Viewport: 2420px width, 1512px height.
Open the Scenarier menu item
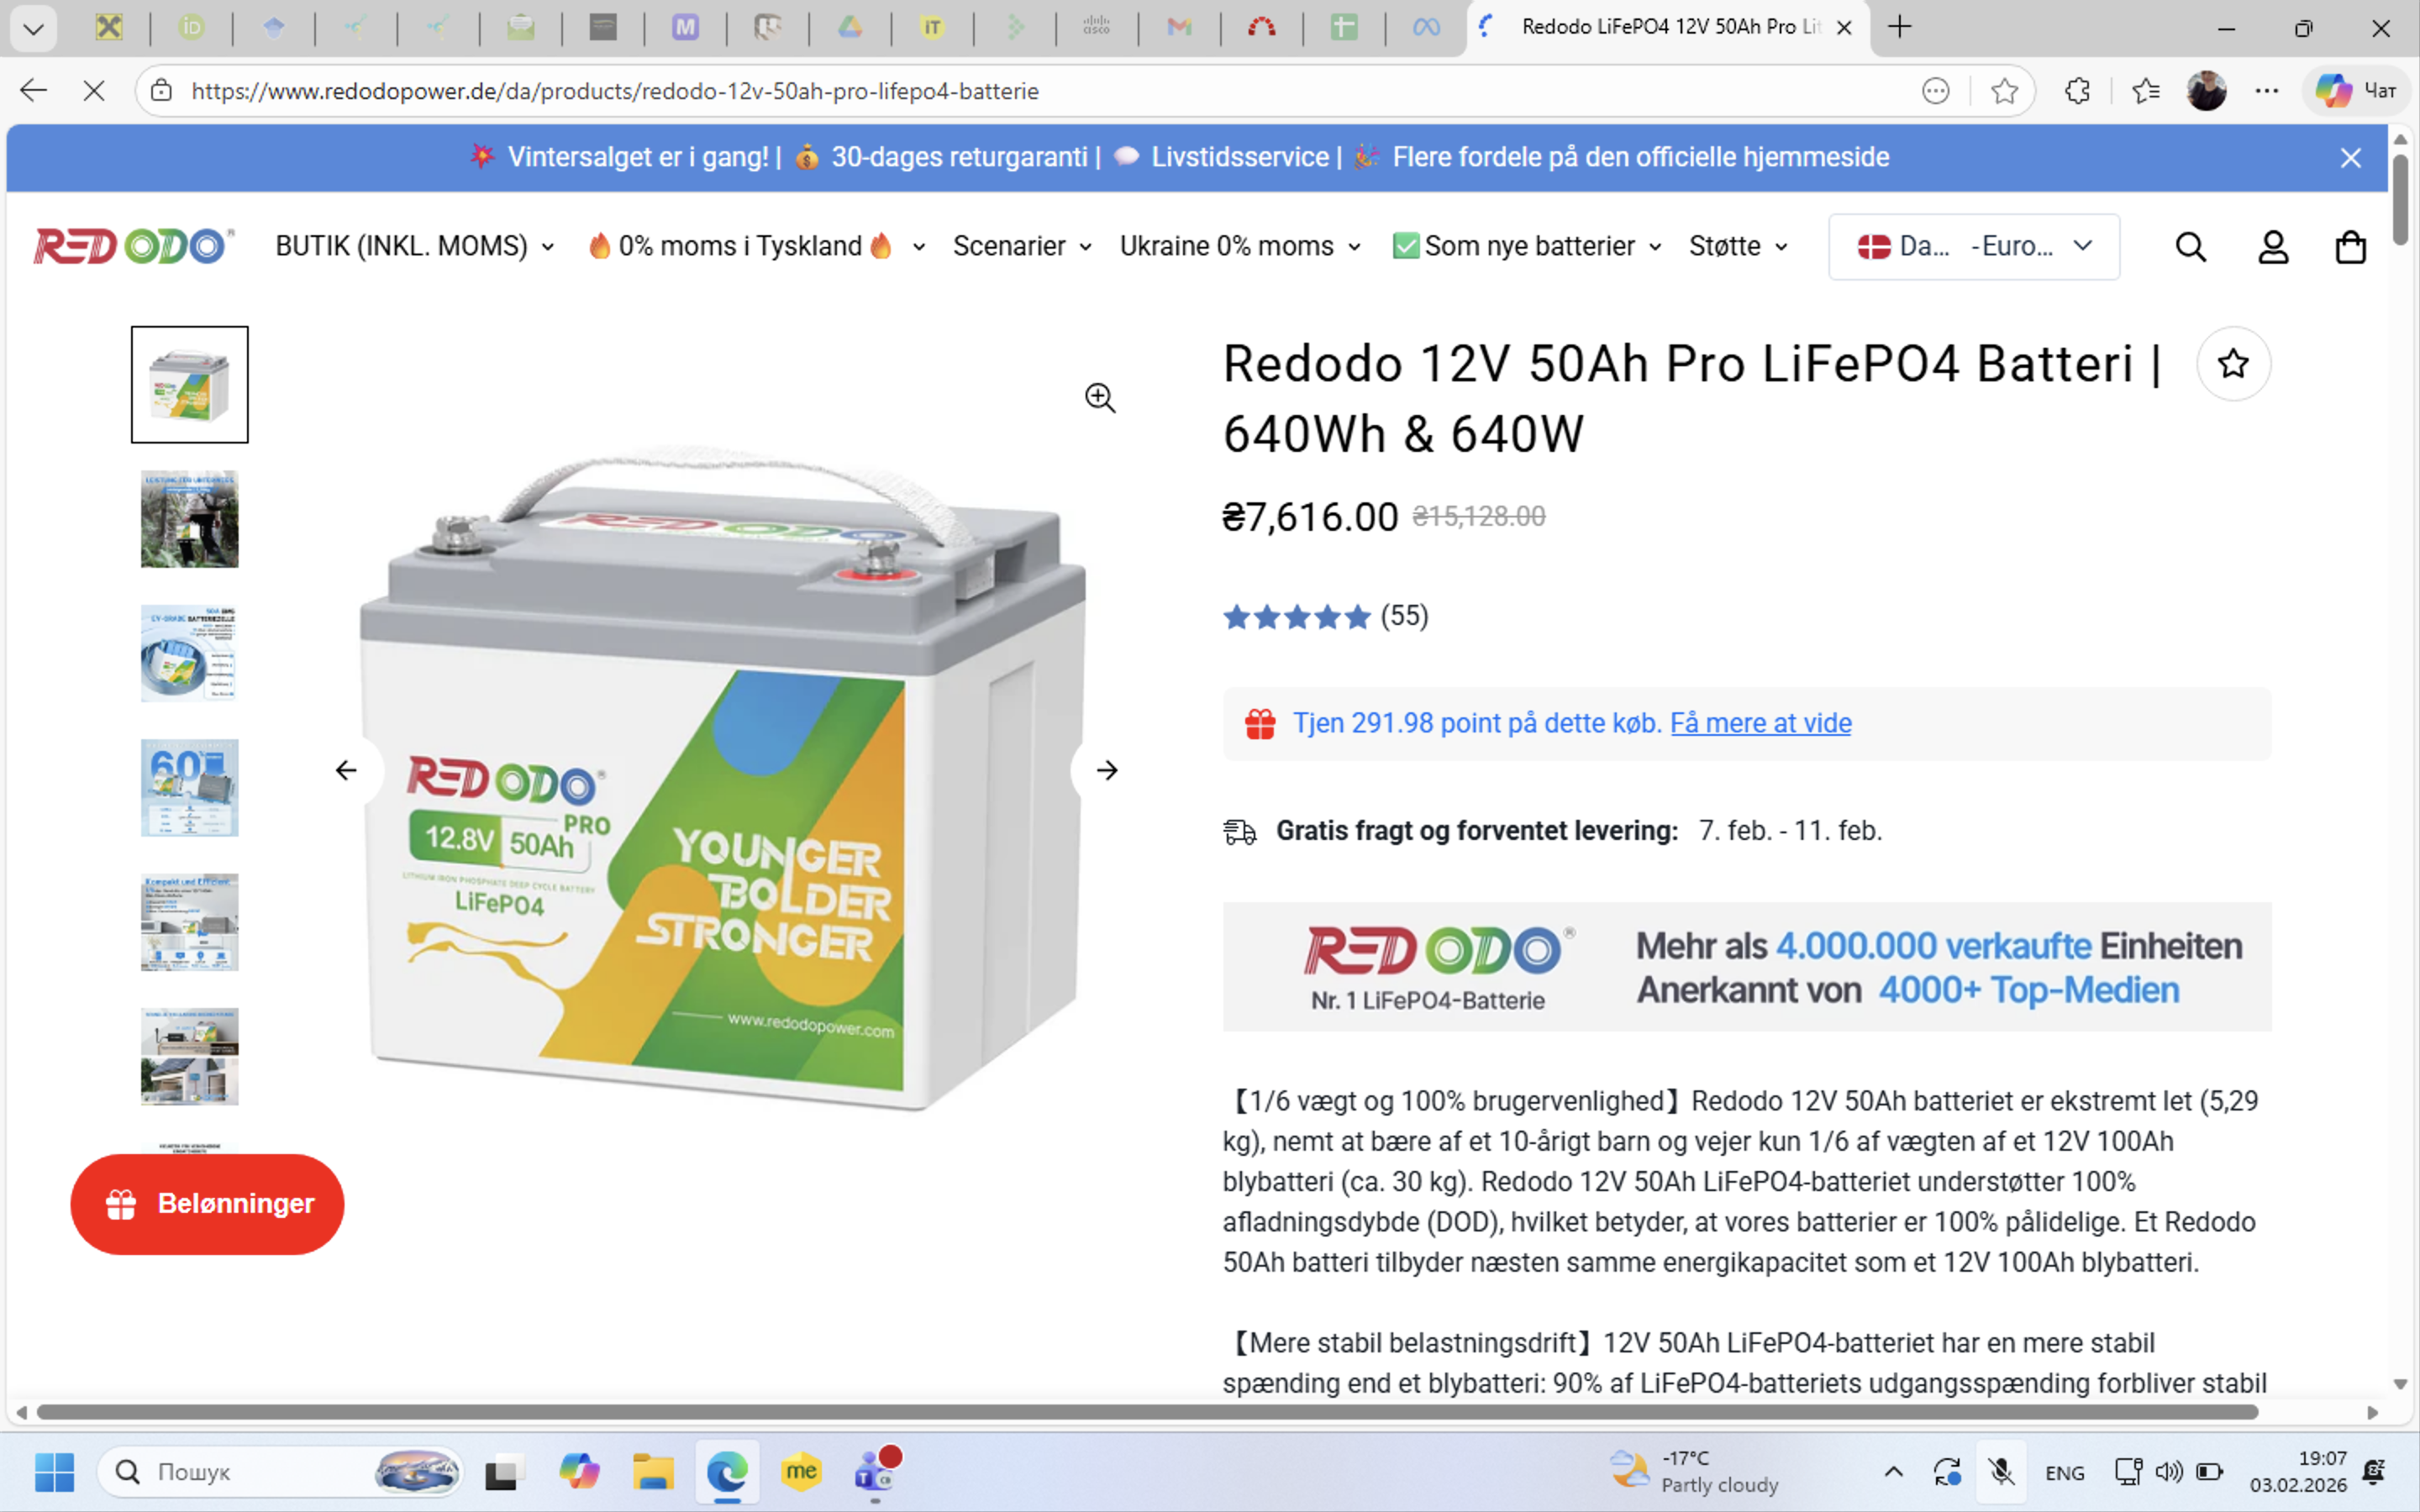[x=1021, y=246]
